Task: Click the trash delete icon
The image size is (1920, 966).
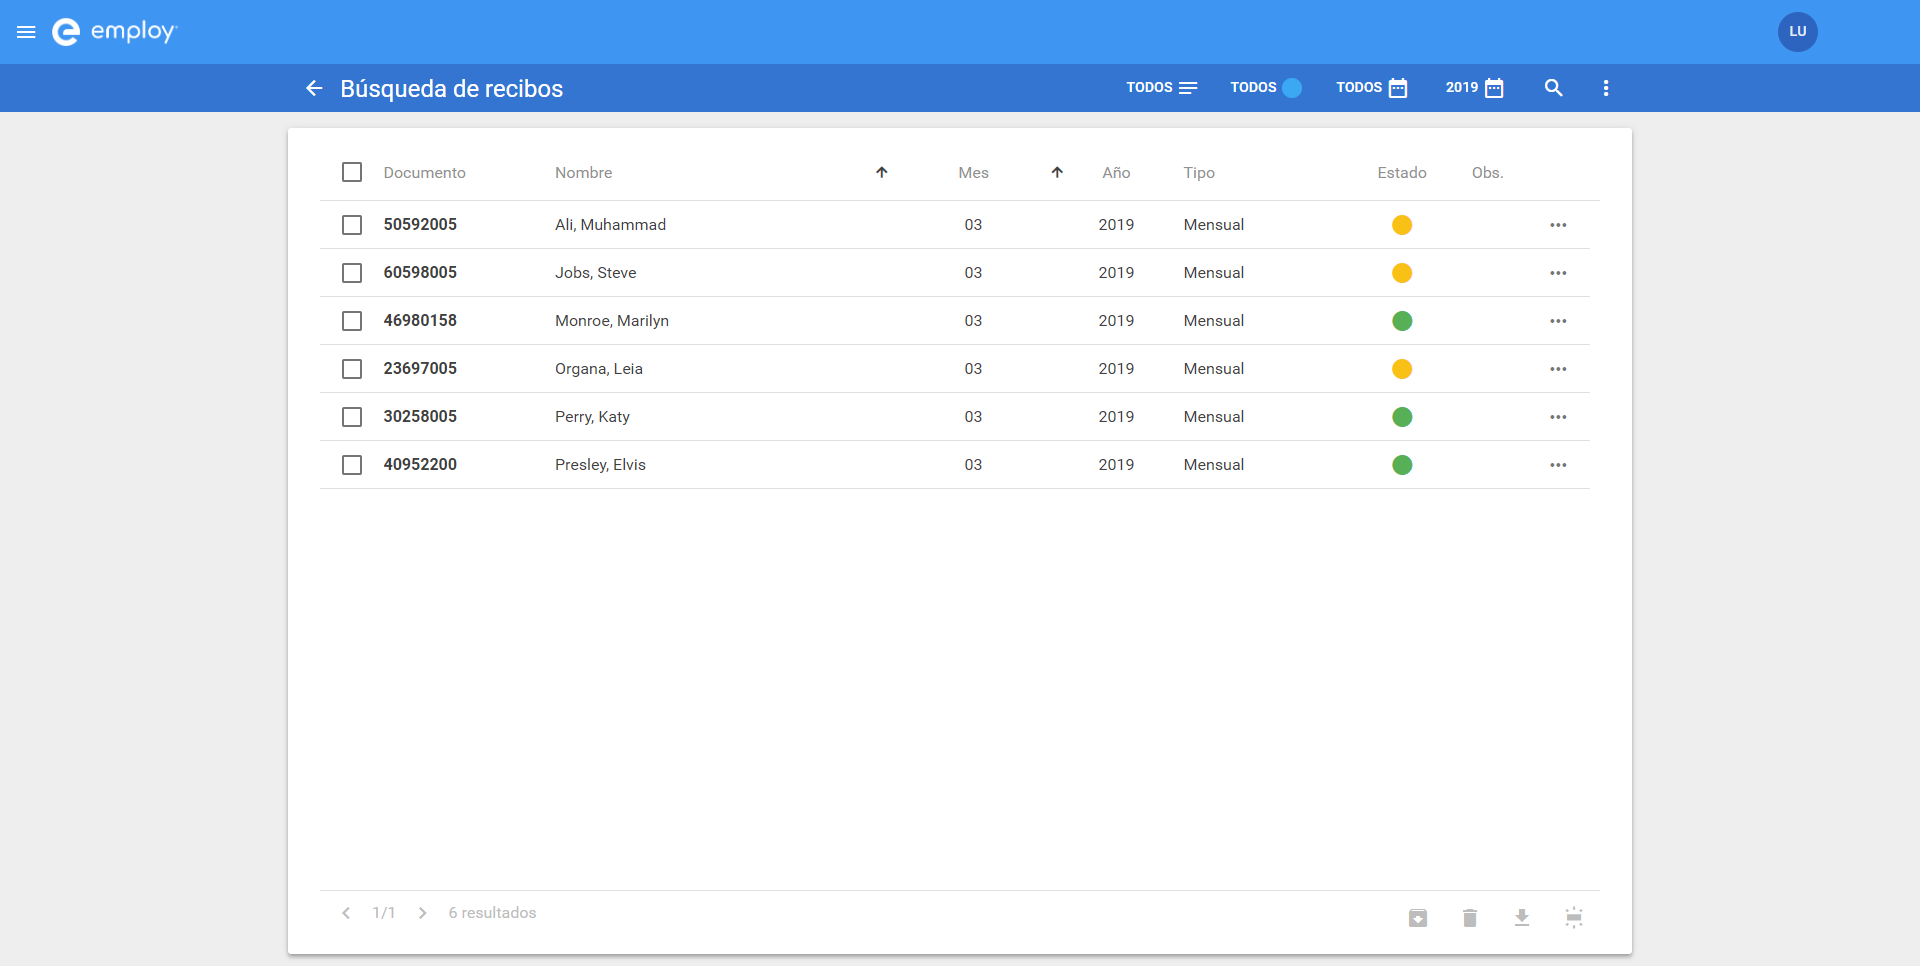Action: coord(1470,918)
